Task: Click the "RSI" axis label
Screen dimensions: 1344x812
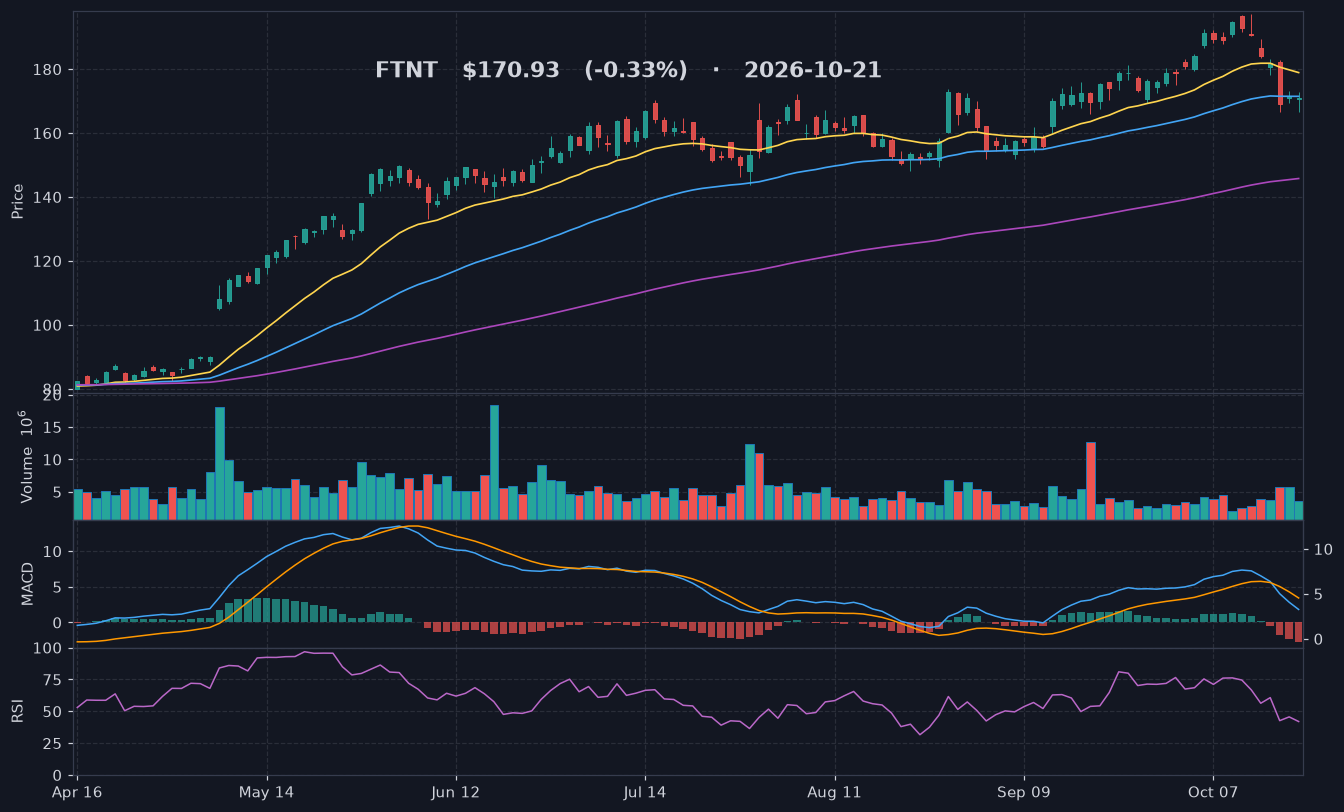Action: click(18, 711)
